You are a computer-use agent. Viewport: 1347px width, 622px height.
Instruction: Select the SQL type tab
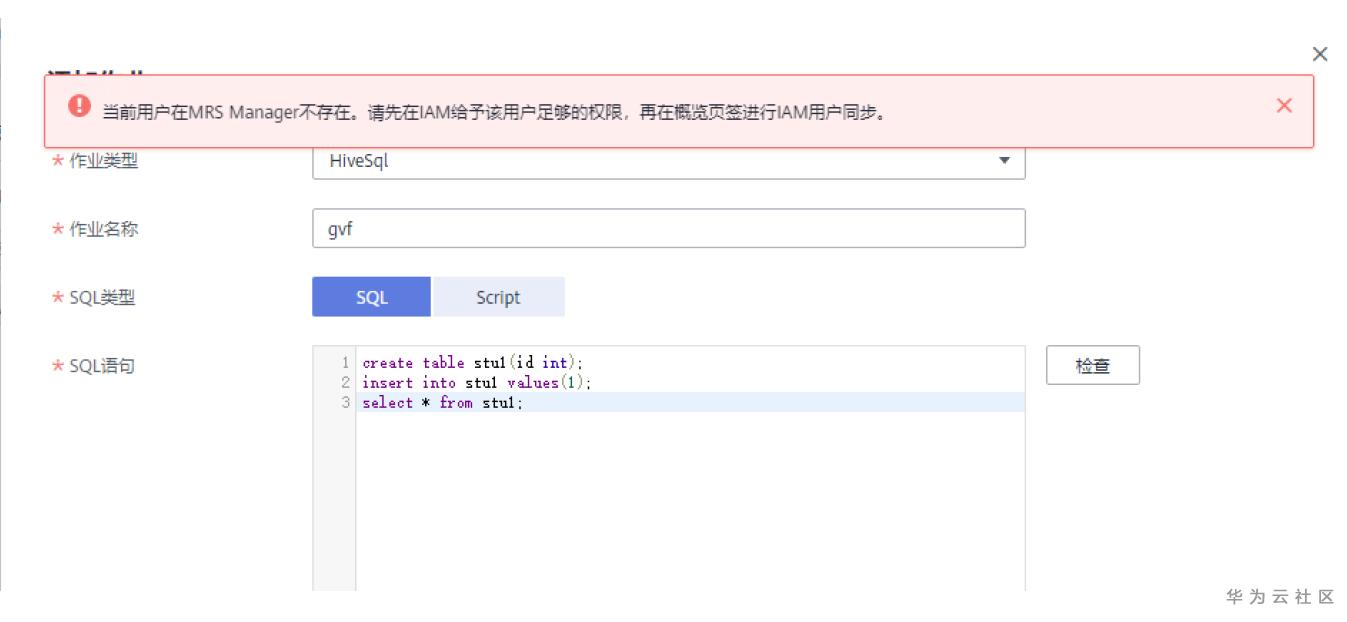pos(371,297)
